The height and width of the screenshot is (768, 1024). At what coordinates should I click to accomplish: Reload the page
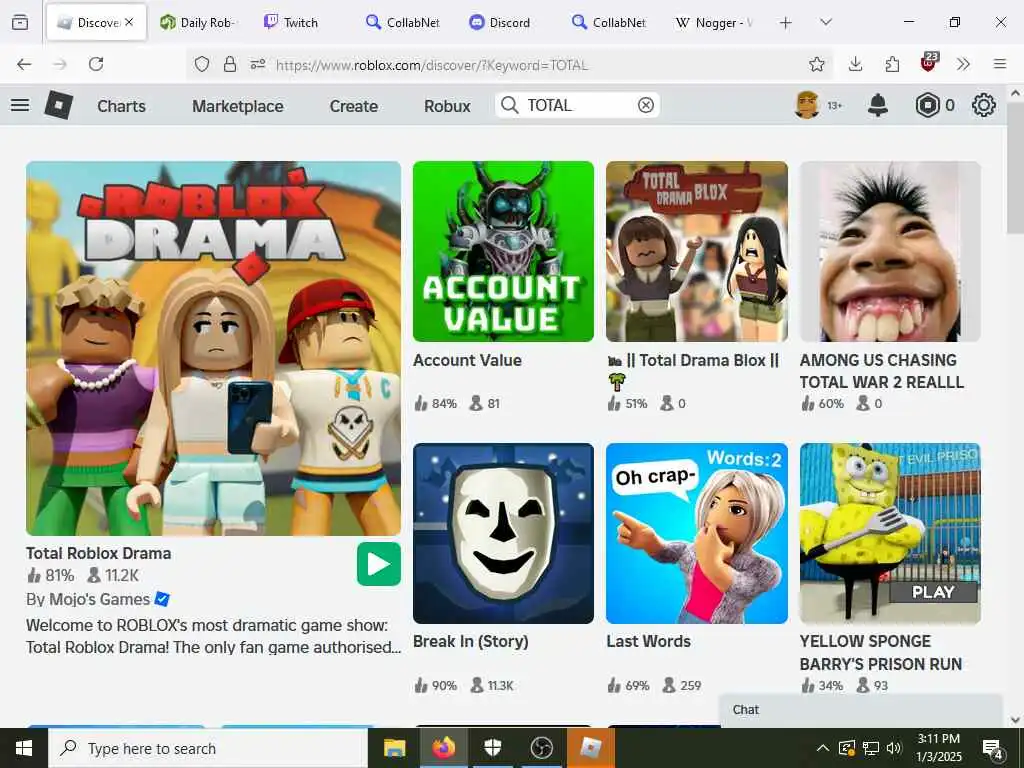[x=96, y=64]
